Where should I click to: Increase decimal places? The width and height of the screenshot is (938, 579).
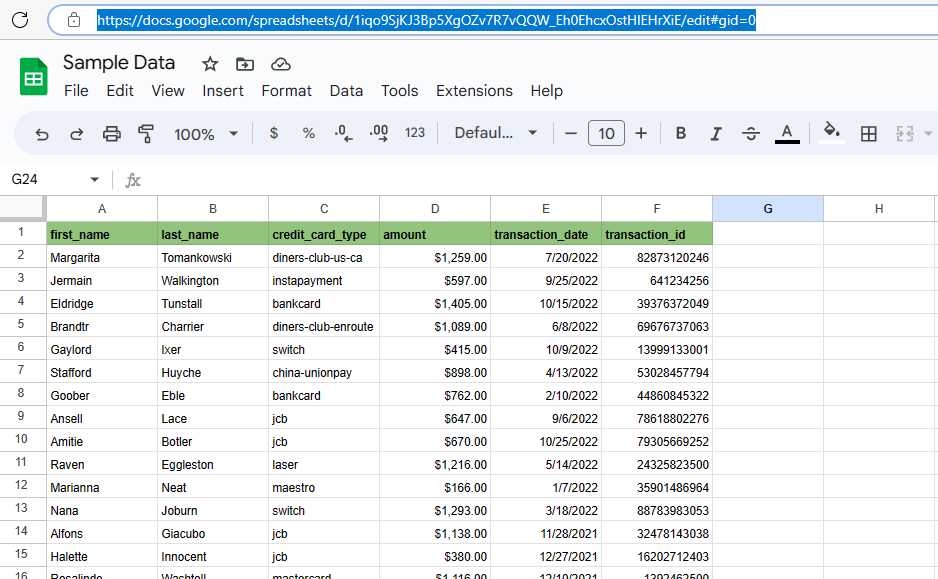point(379,133)
